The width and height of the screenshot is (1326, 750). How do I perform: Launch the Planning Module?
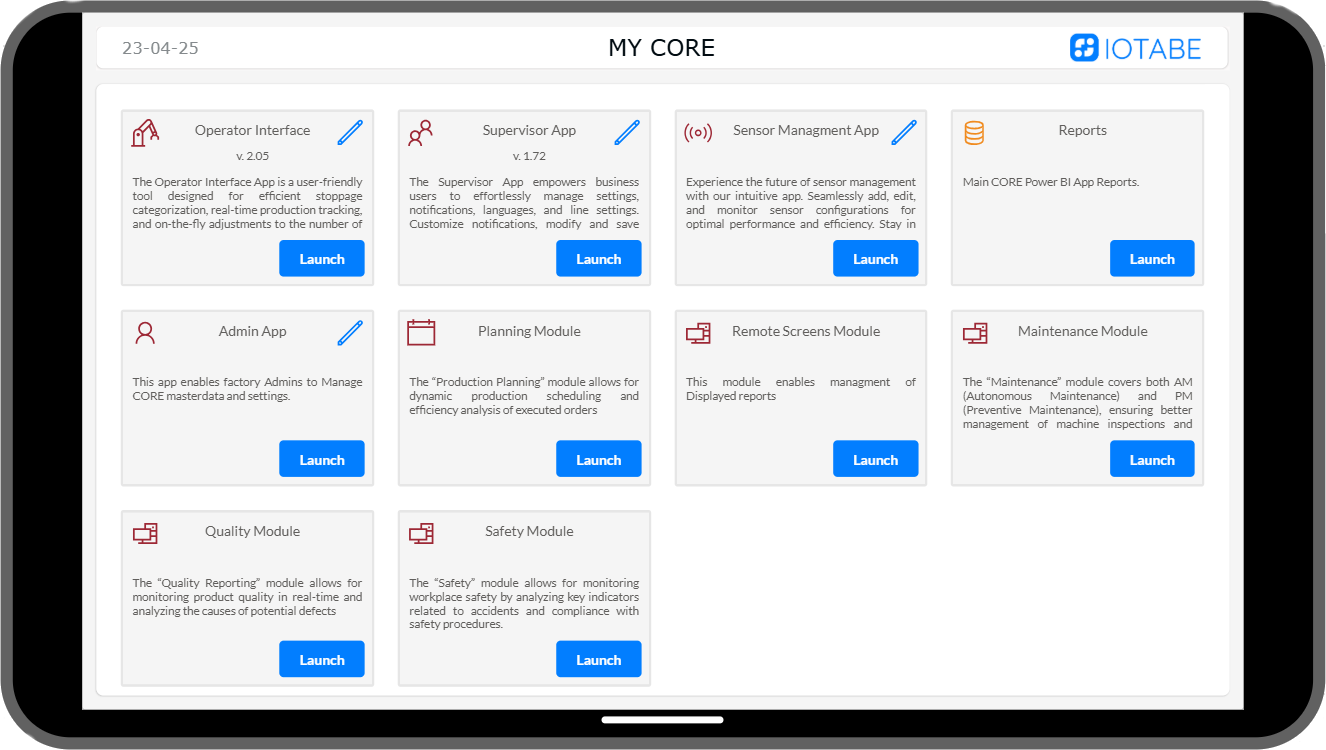(x=598, y=460)
